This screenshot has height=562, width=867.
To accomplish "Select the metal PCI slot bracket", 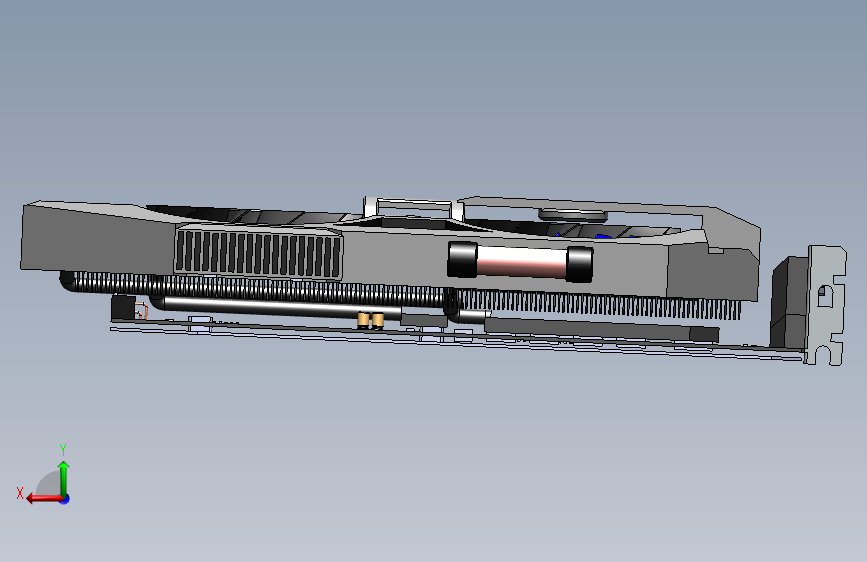I will [826, 305].
